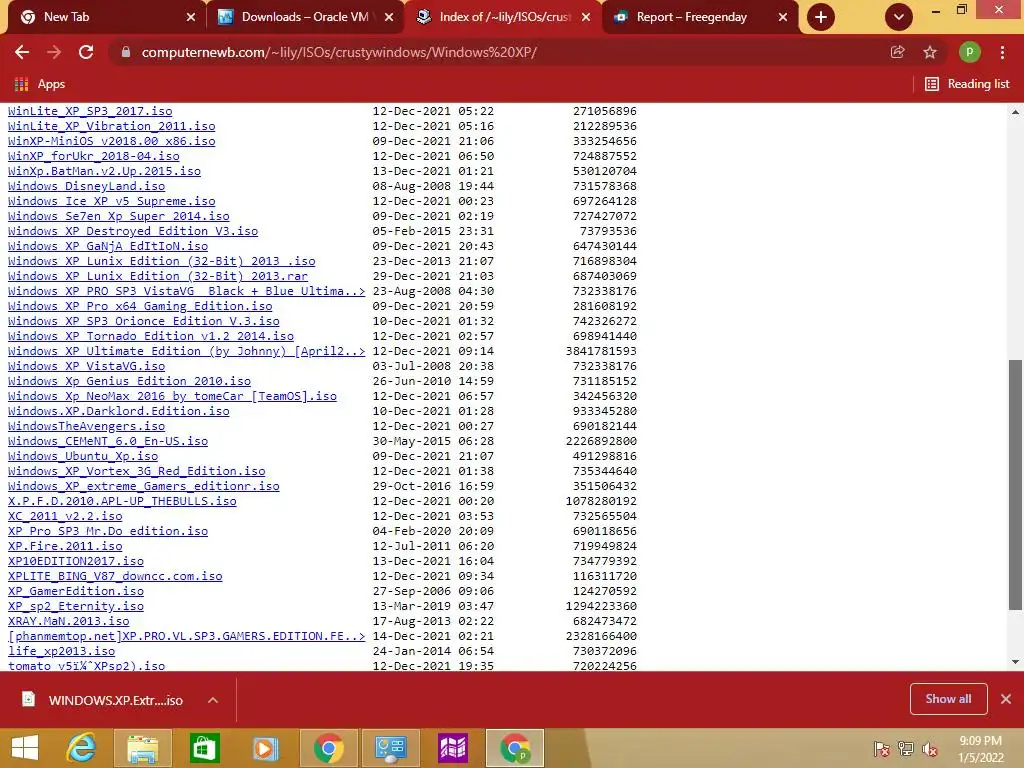Open XP.Fire.2011.iso link
Screen dimensions: 1024x768
click(x=65, y=546)
